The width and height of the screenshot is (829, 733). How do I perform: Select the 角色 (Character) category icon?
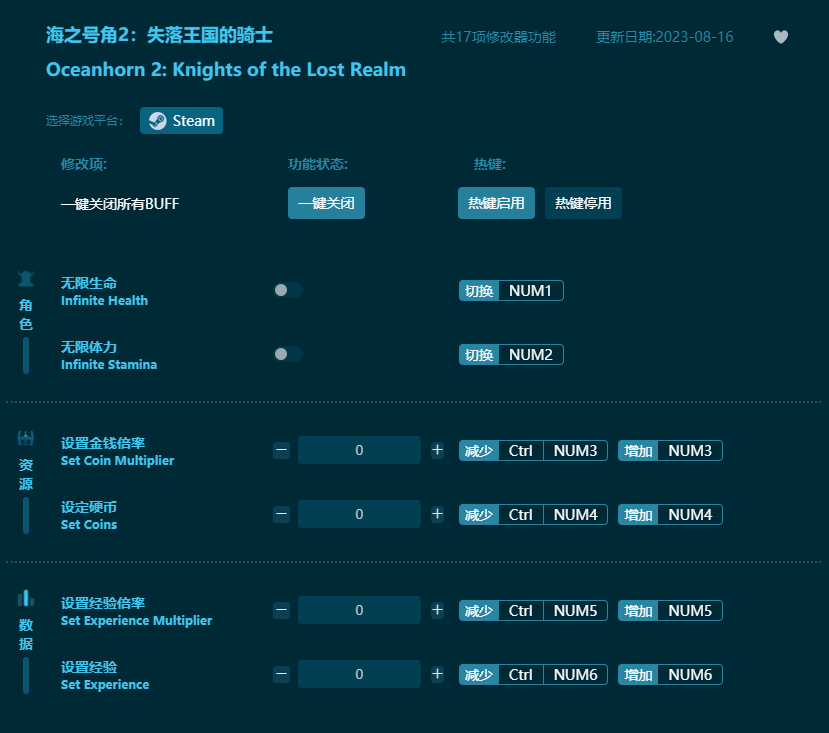coord(25,280)
